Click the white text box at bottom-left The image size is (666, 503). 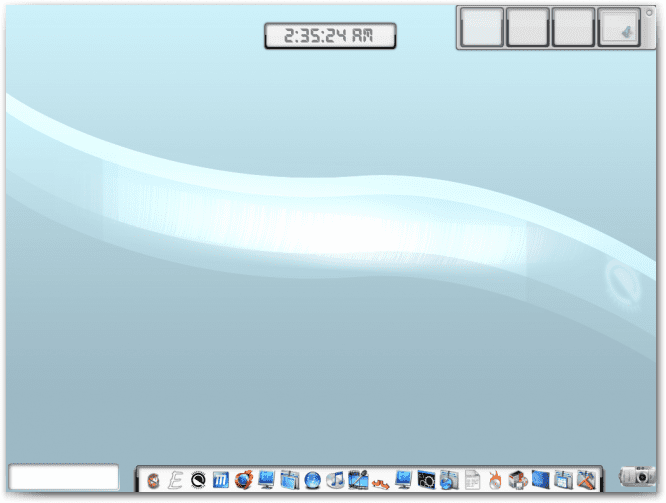tap(64, 477)
